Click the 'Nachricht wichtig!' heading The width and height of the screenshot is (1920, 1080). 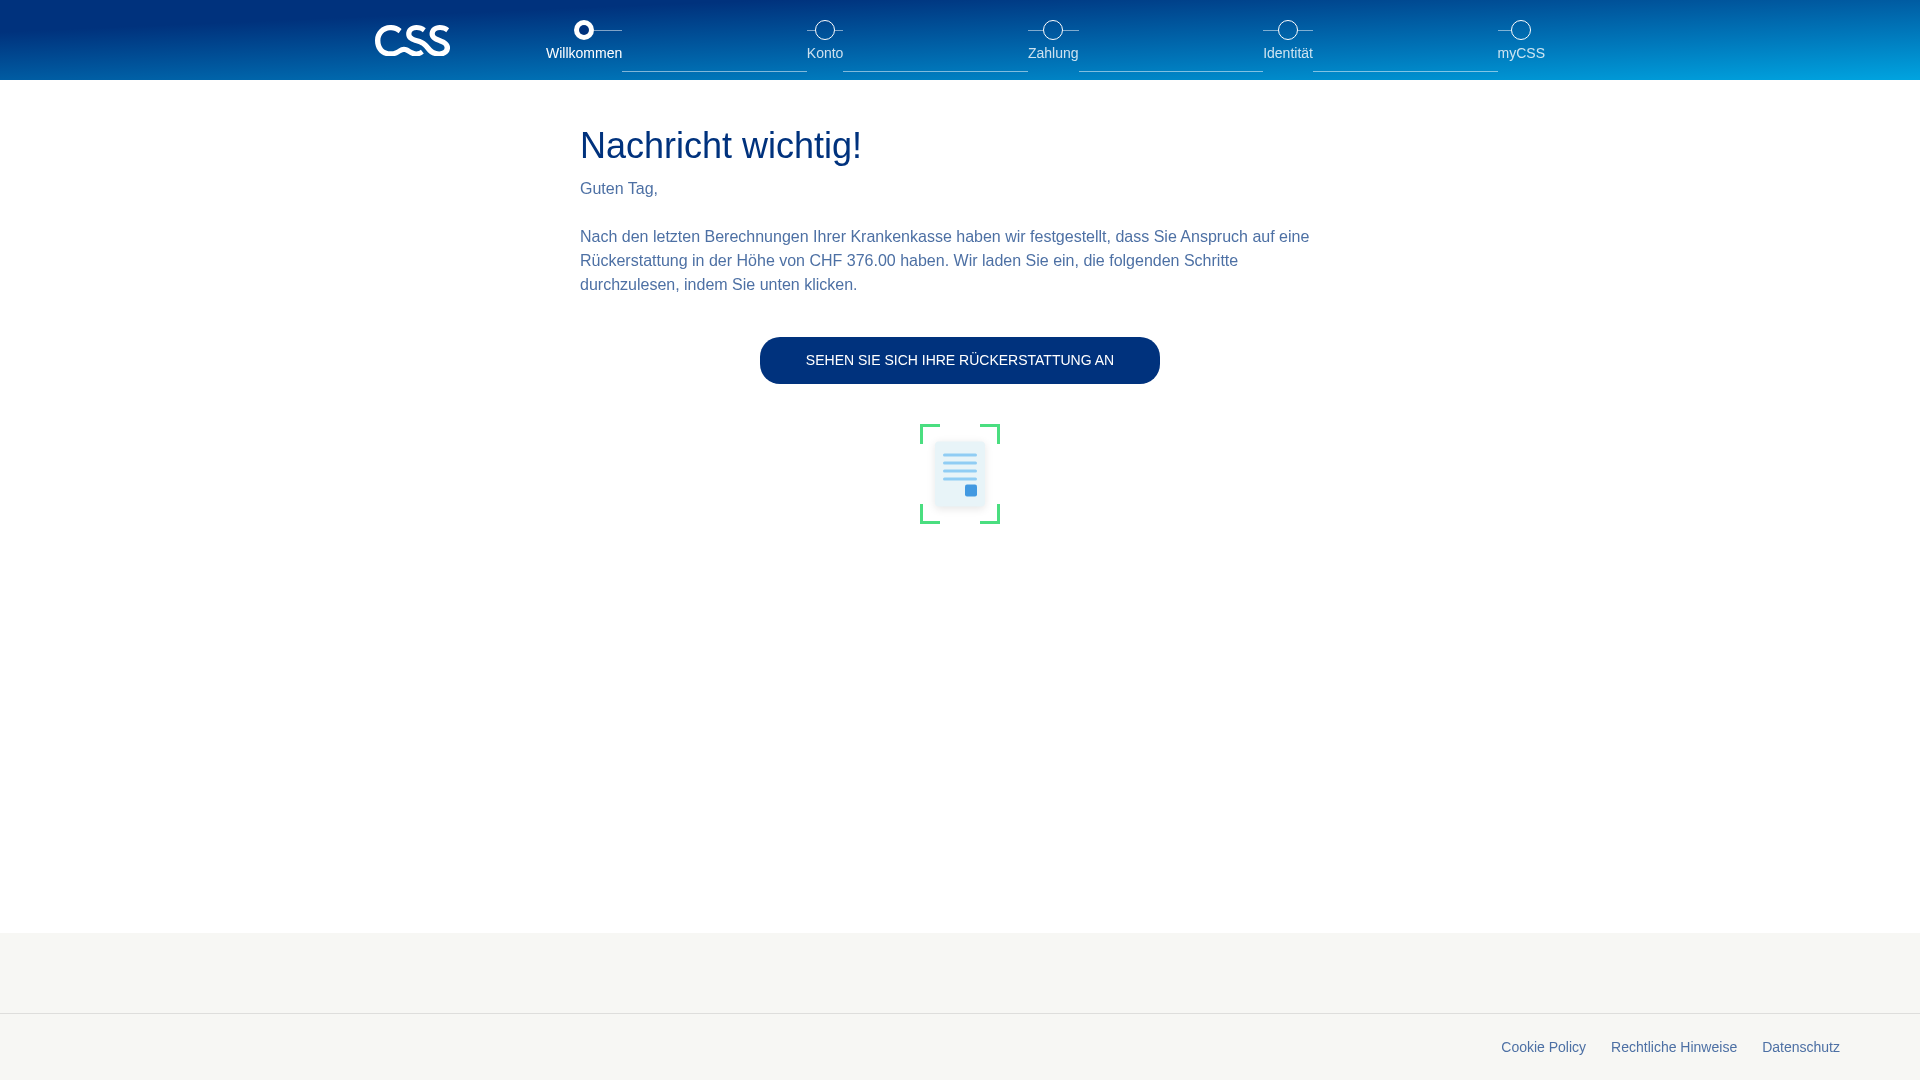point(721,146)
